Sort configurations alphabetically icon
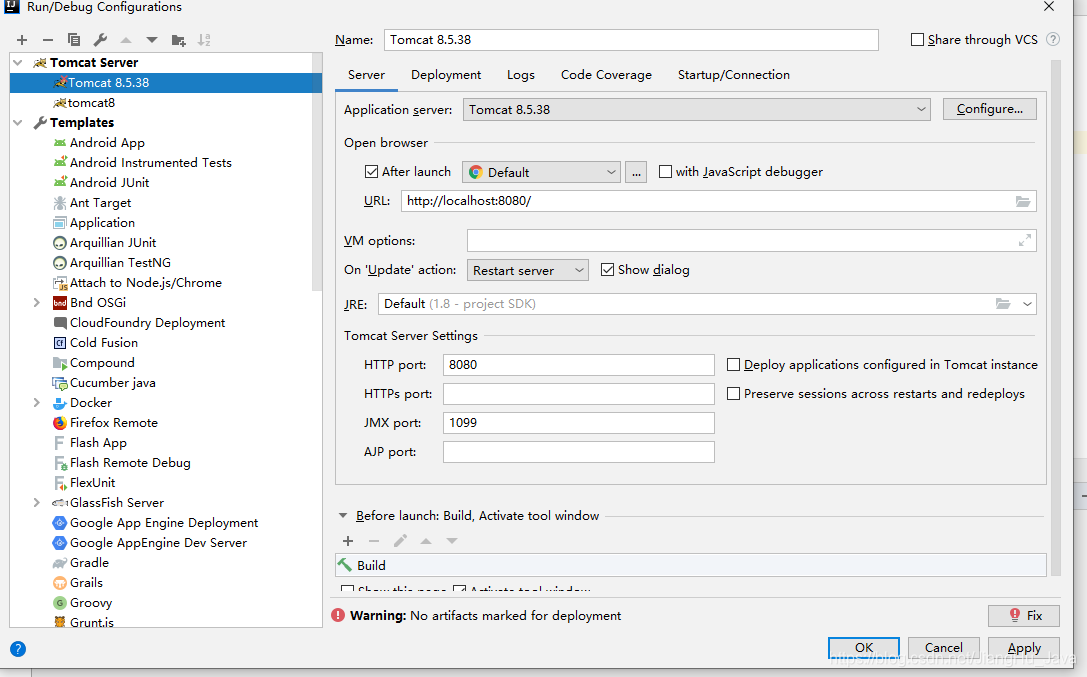This screenshot has height=677, width=1087. coord(204,40)
